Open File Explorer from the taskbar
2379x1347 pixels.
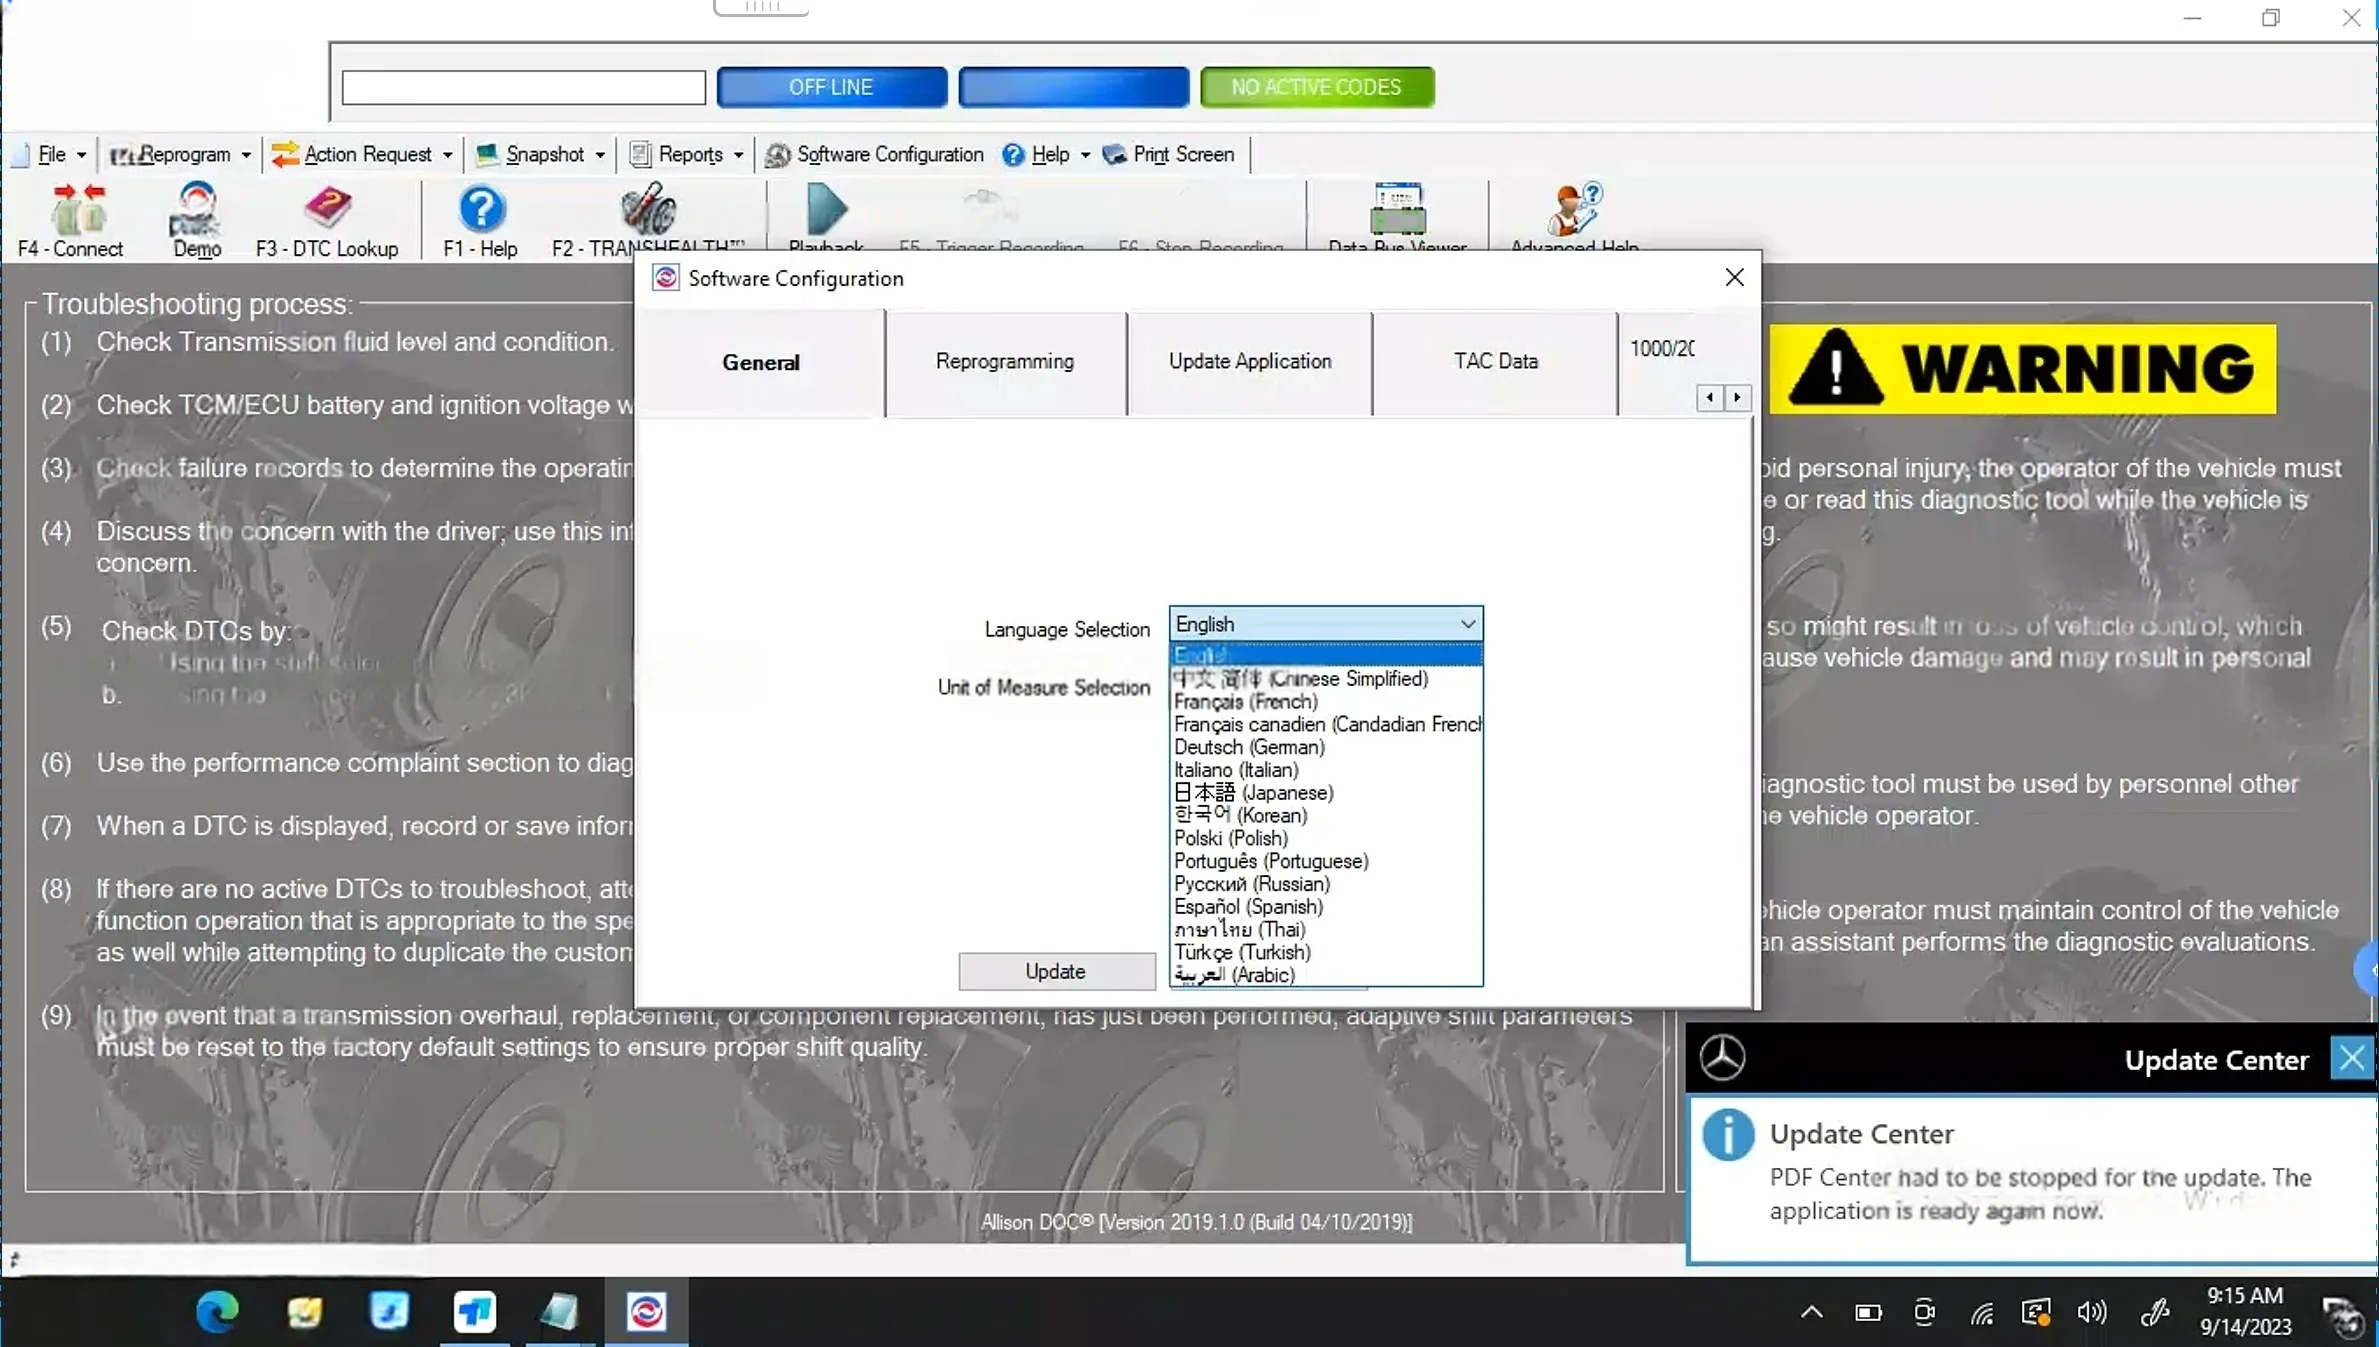[304, 1311]
